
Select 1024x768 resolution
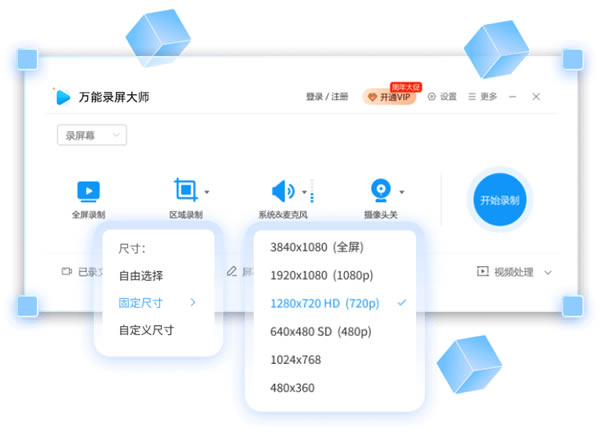[x=295, y=360]
